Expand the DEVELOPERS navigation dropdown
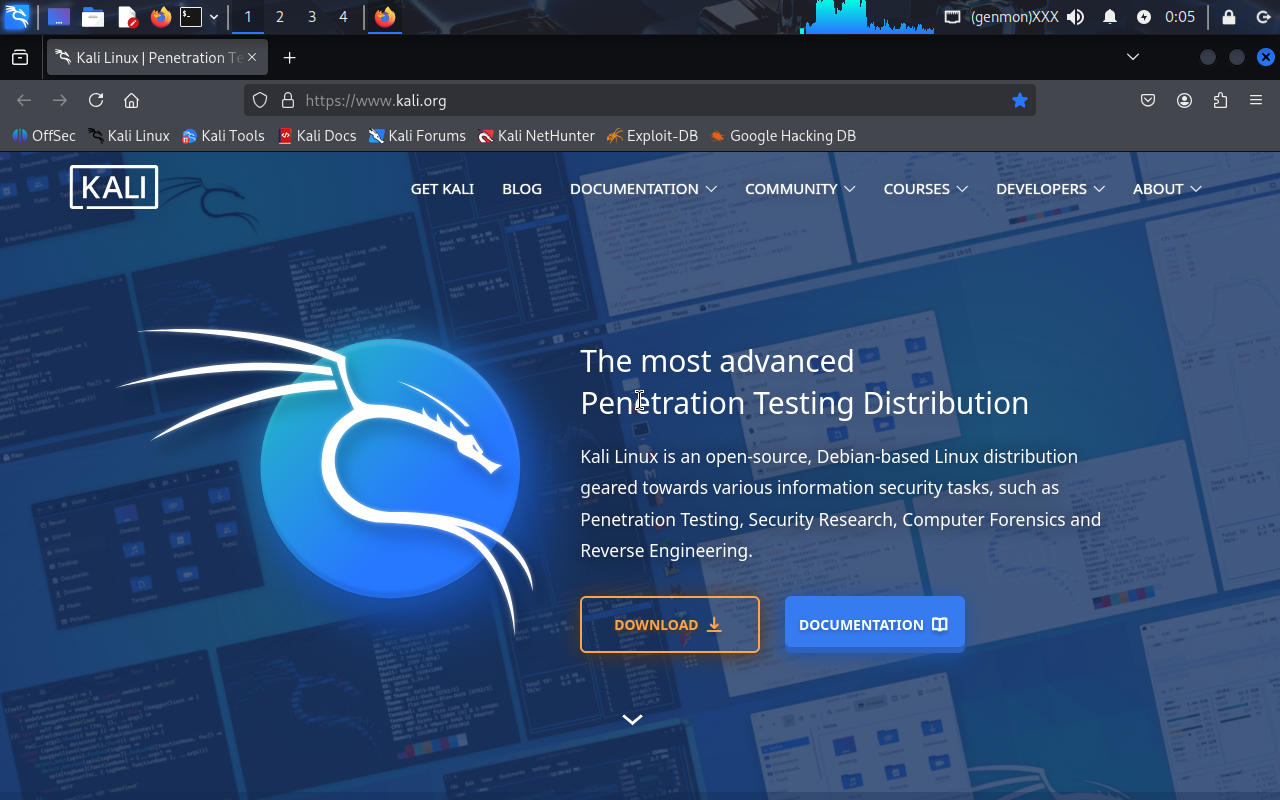1280x800 pixels. (1050, 189)
